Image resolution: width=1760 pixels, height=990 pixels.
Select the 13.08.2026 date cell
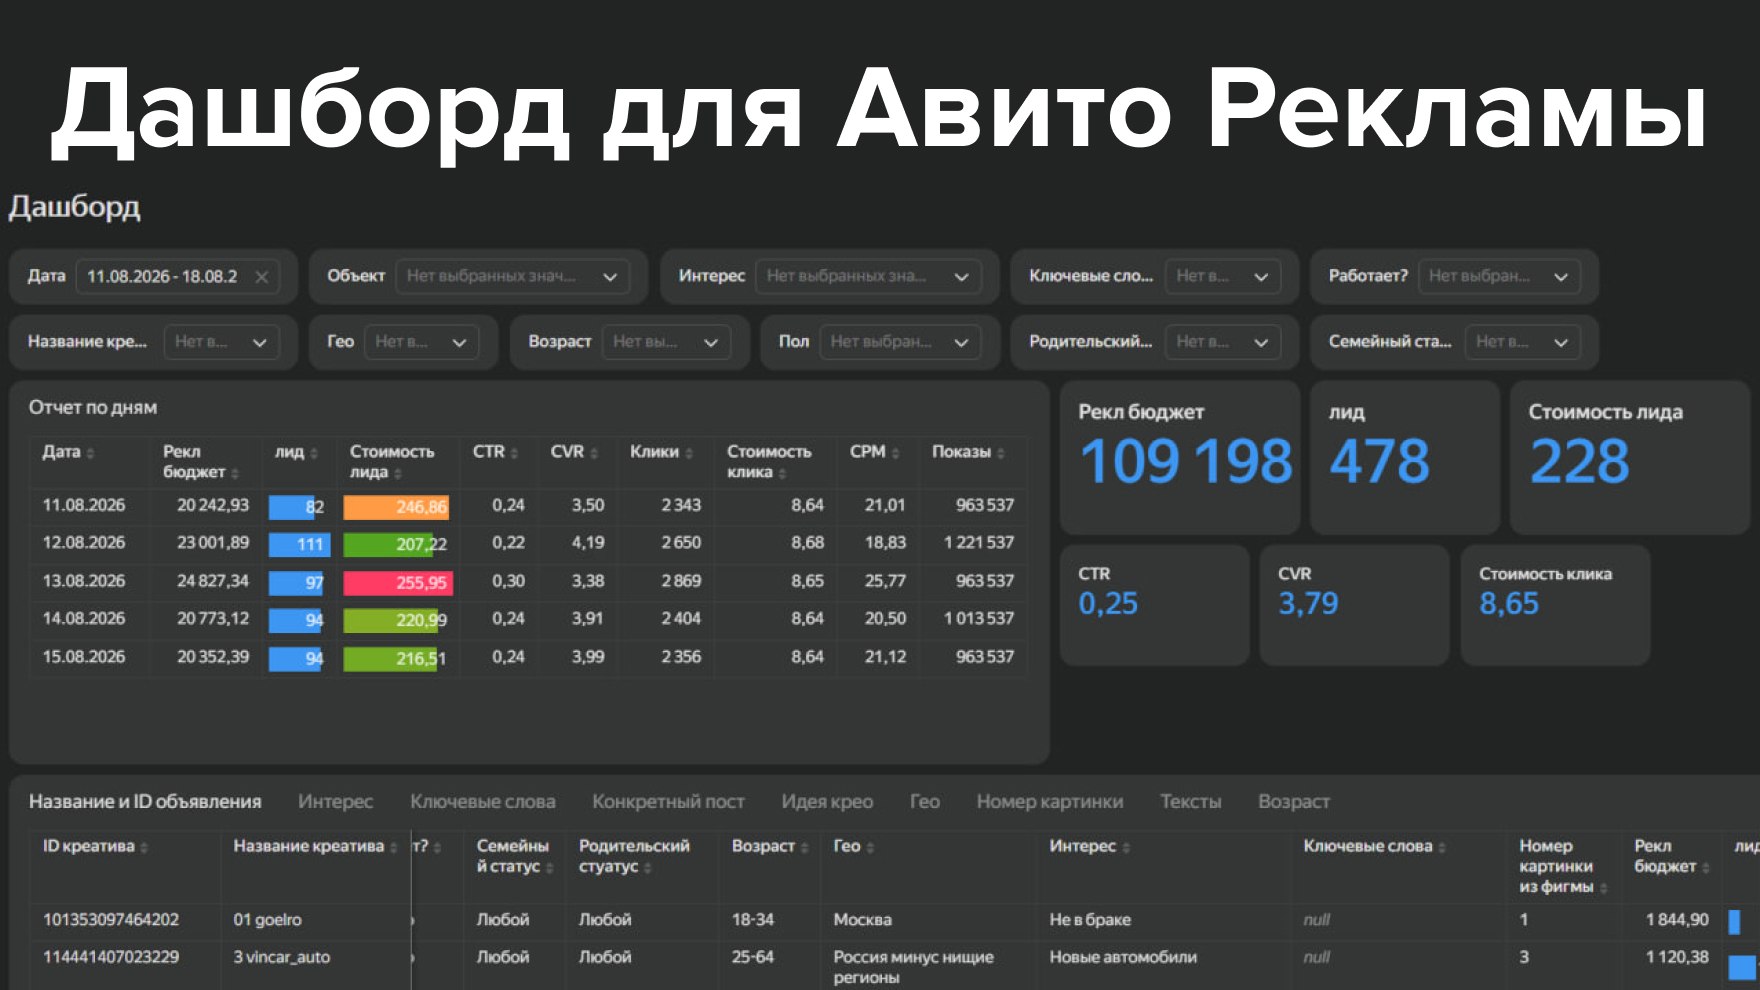coord(84,581)
